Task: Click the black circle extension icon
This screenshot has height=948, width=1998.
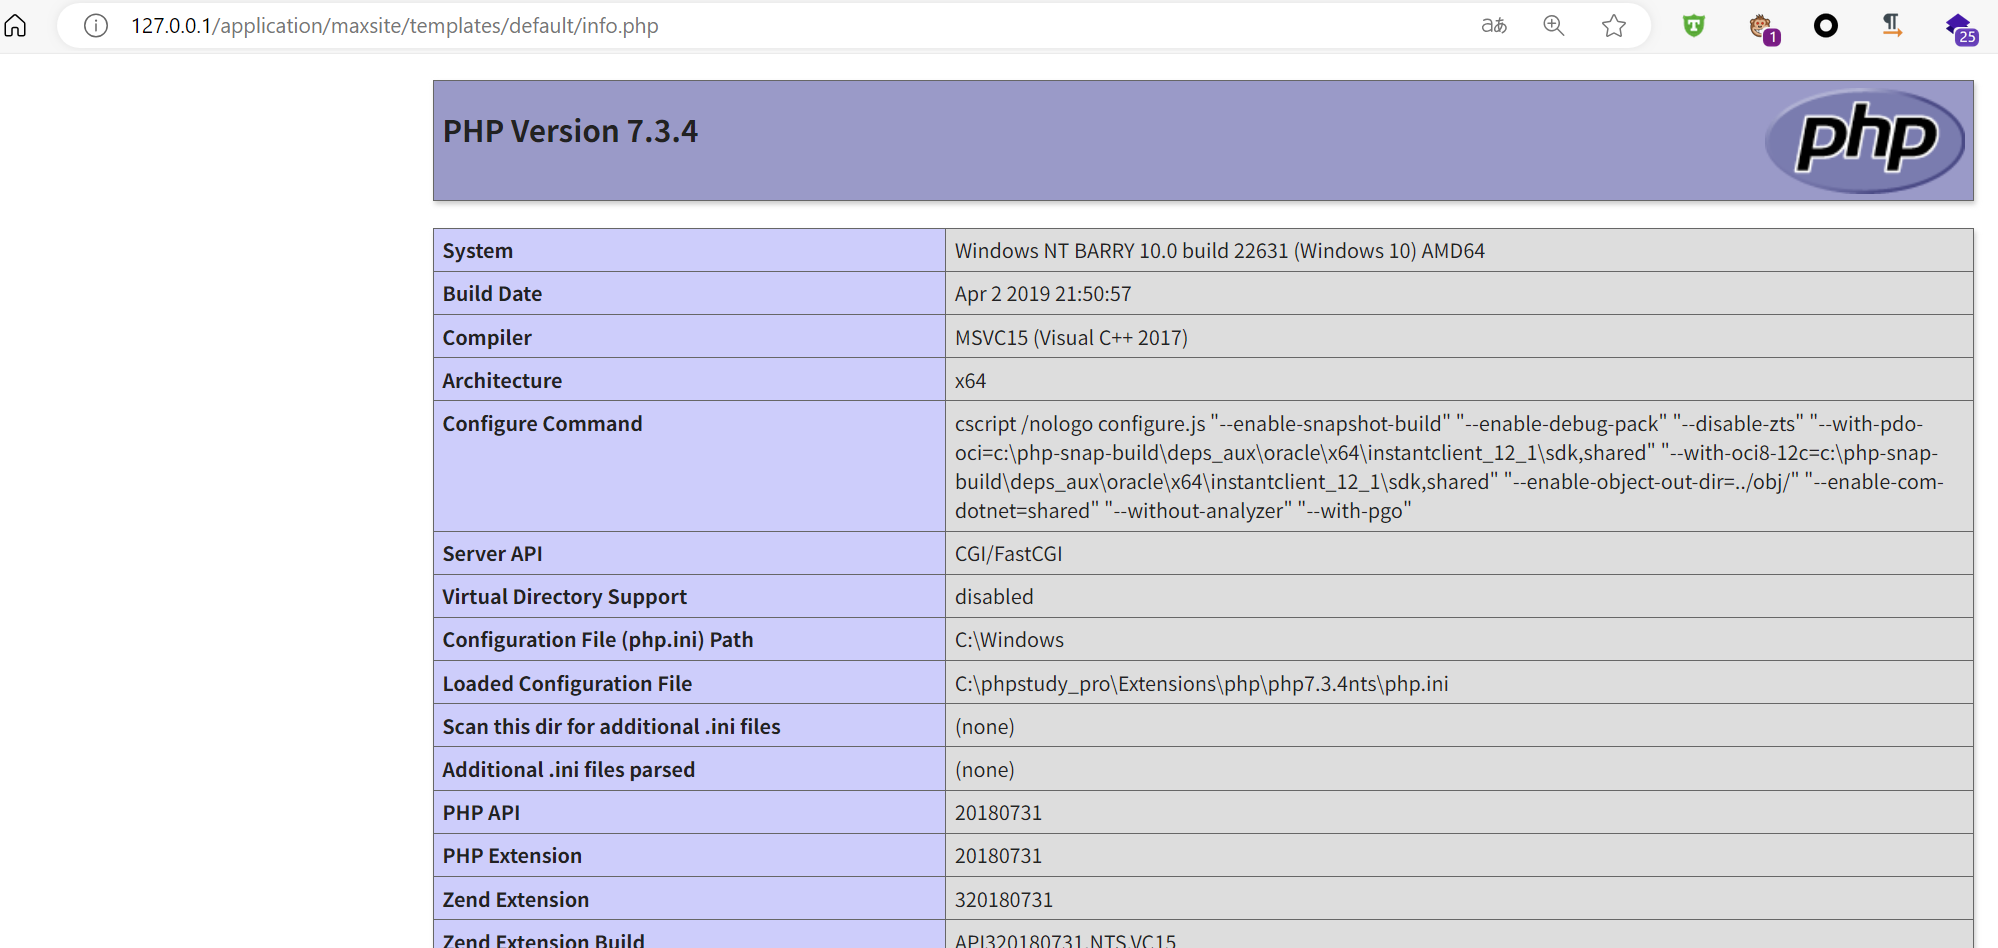Action: (1825, 25)
